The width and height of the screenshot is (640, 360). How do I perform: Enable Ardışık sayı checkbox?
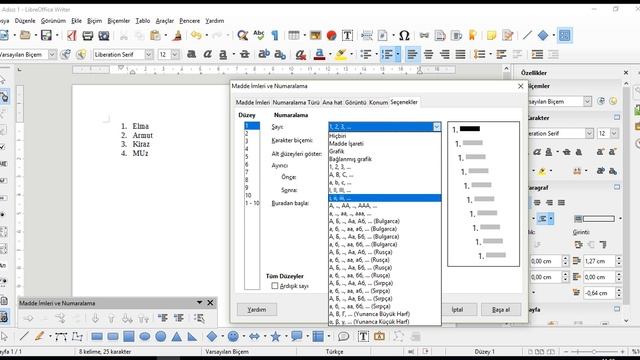click(275, 286)
